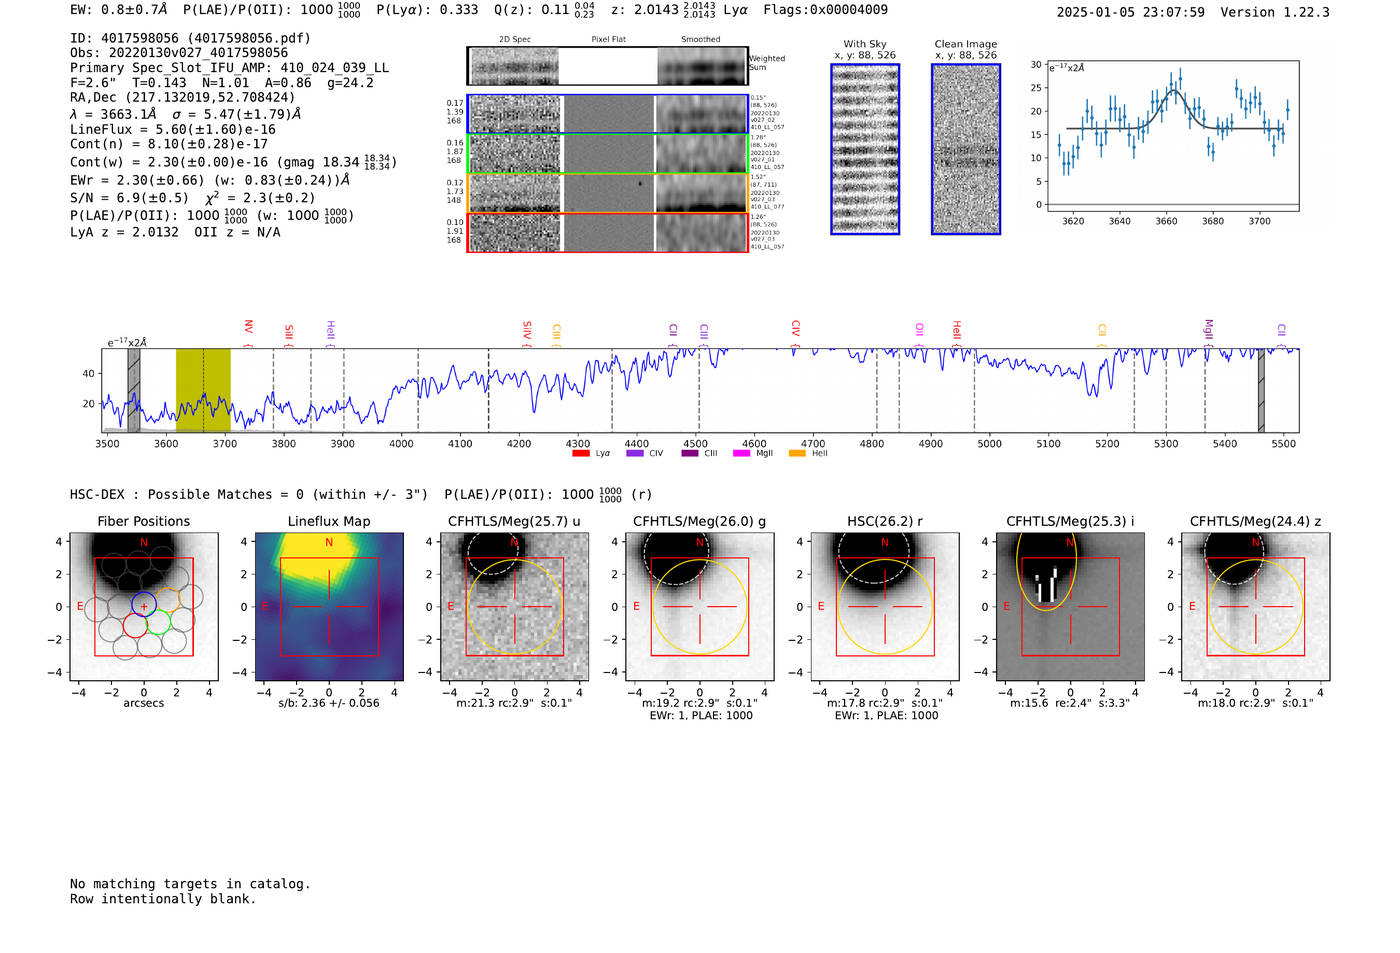The width and height of the screenshot is (1400, 953).
Task: Click the 'Row intentionally blank.' text
Action: pos(163,899)
